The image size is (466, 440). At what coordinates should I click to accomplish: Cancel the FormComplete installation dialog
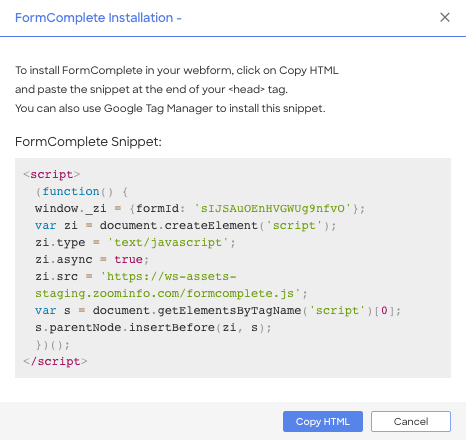coord(411,421)
